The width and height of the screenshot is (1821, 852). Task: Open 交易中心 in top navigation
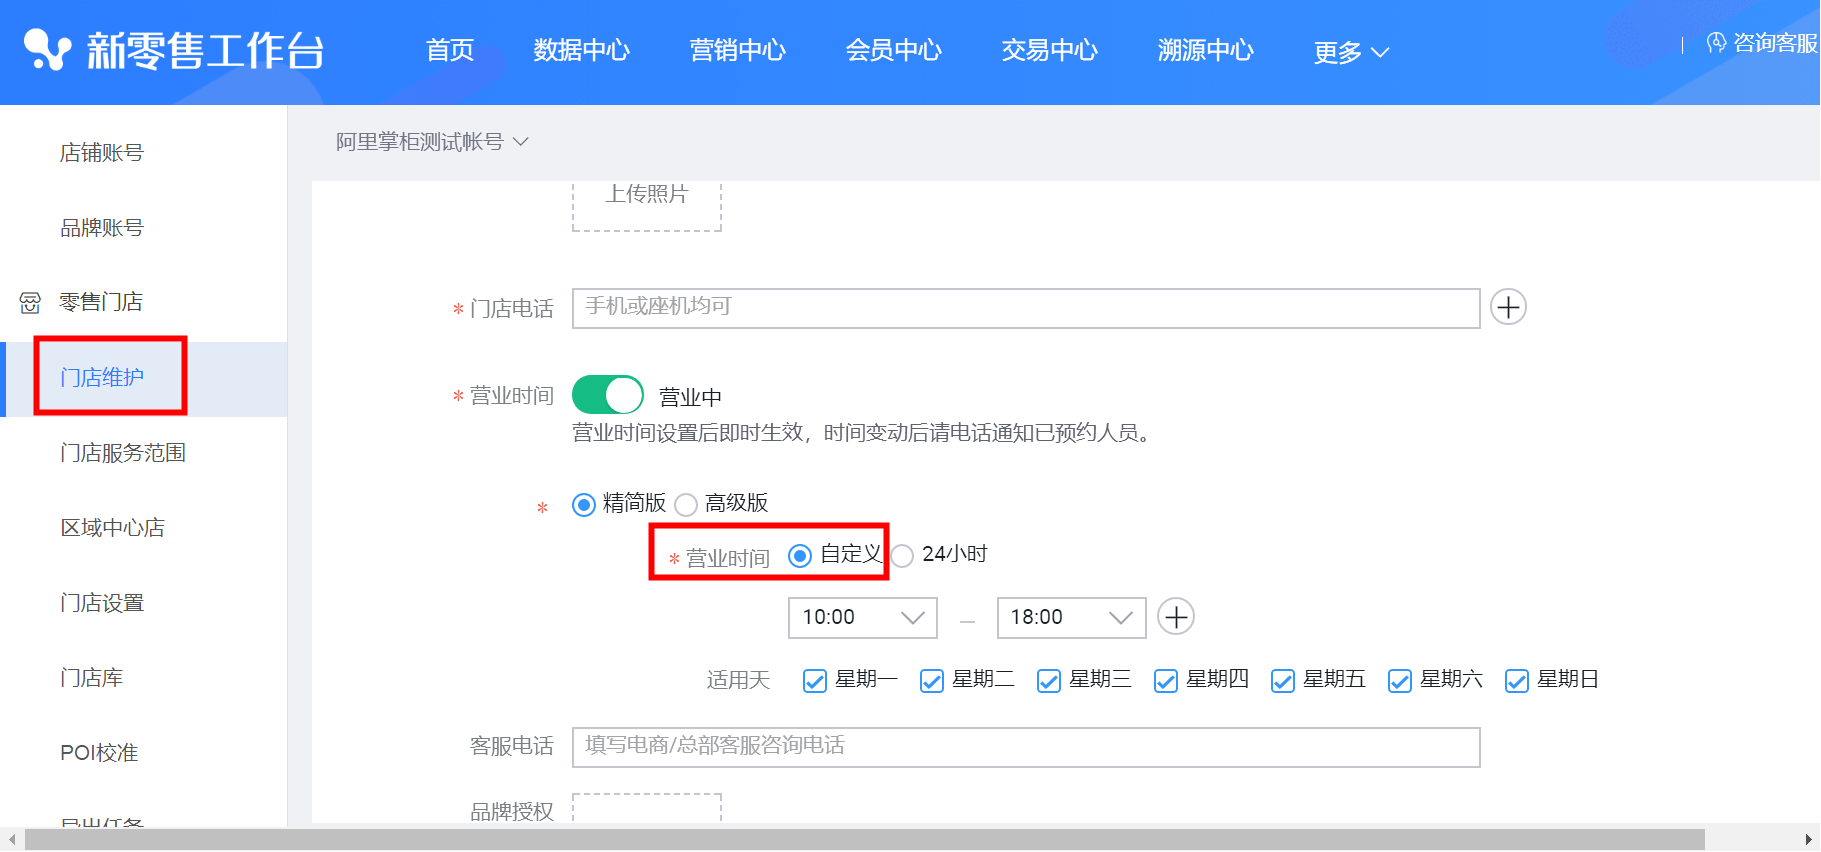[1050, 50]
